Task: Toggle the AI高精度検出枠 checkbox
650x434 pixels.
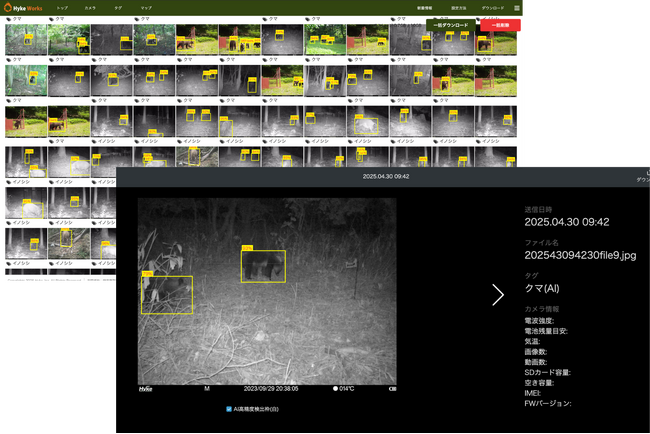Action: [x=229, y=409]
